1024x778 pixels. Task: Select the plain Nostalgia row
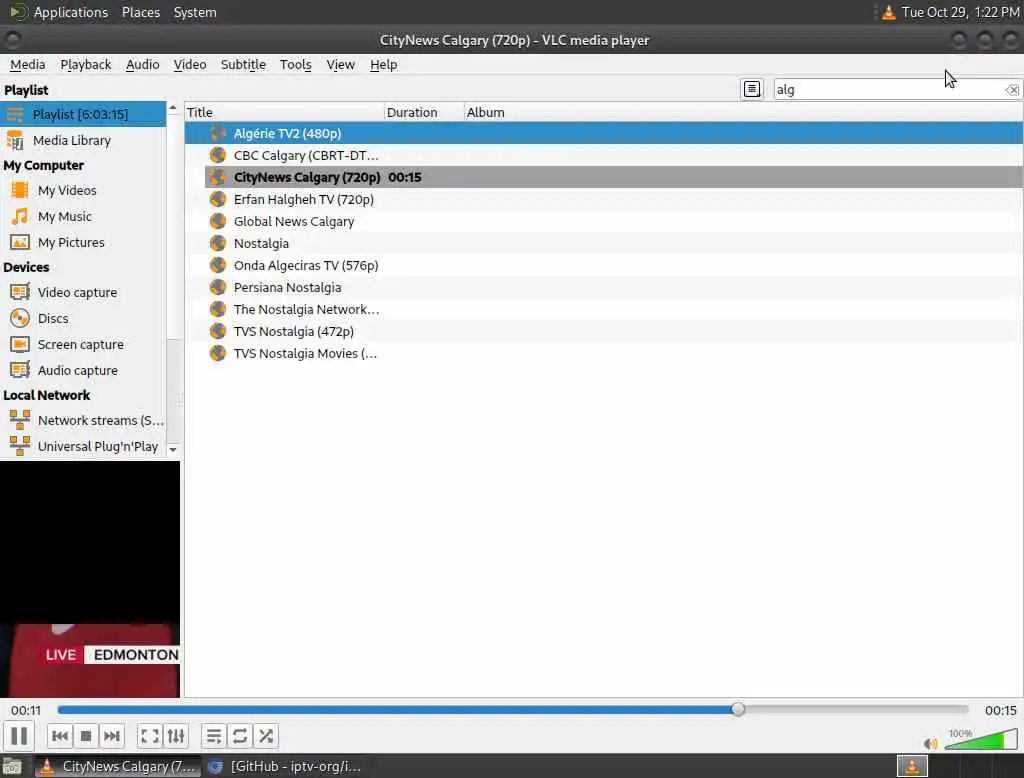click(603, 243)
